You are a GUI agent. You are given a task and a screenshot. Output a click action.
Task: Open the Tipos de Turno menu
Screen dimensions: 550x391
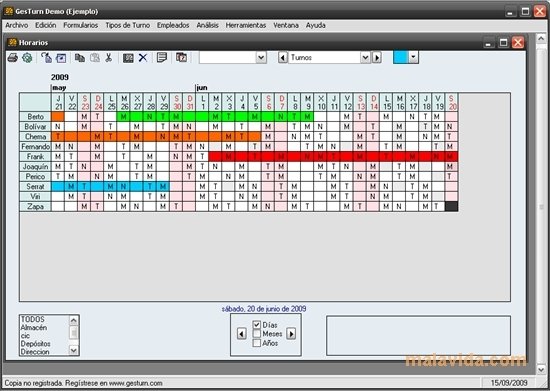[128, 25]
